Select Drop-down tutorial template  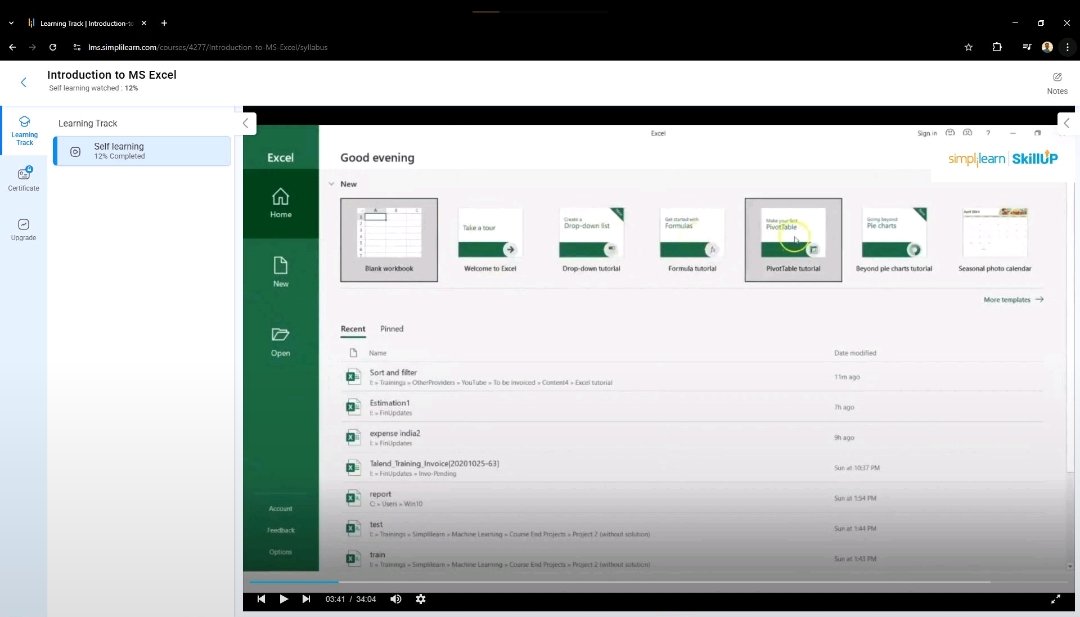pyautogui.click(x=591, y=240)
